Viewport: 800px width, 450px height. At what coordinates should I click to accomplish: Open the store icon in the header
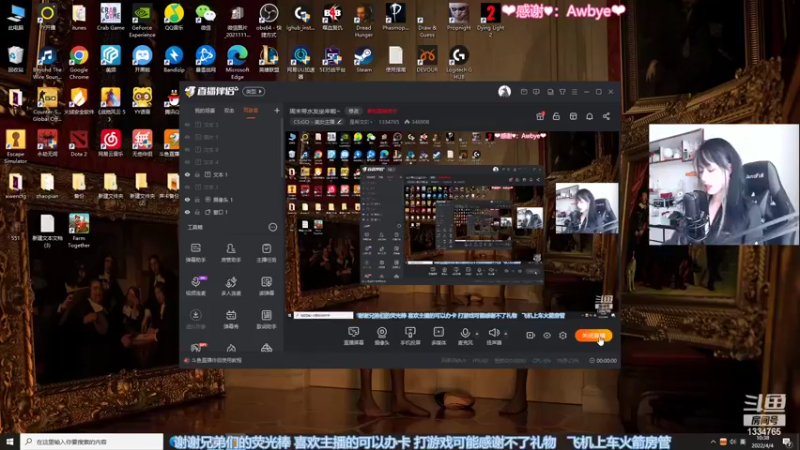click(x=573, y=116)
